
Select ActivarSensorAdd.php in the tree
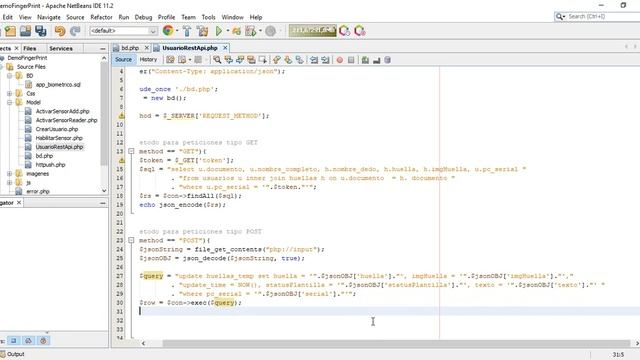[x=62, y=111]
